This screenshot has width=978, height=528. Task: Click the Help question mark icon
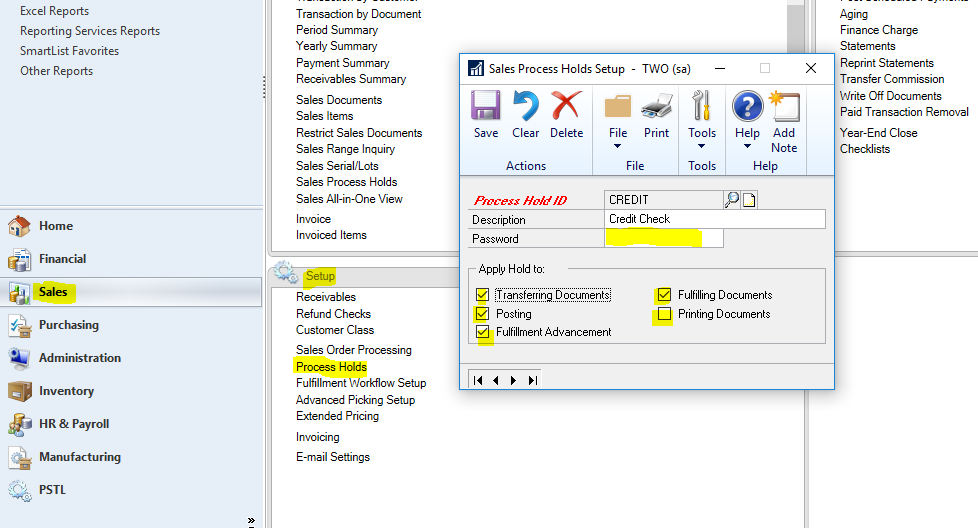747,106
